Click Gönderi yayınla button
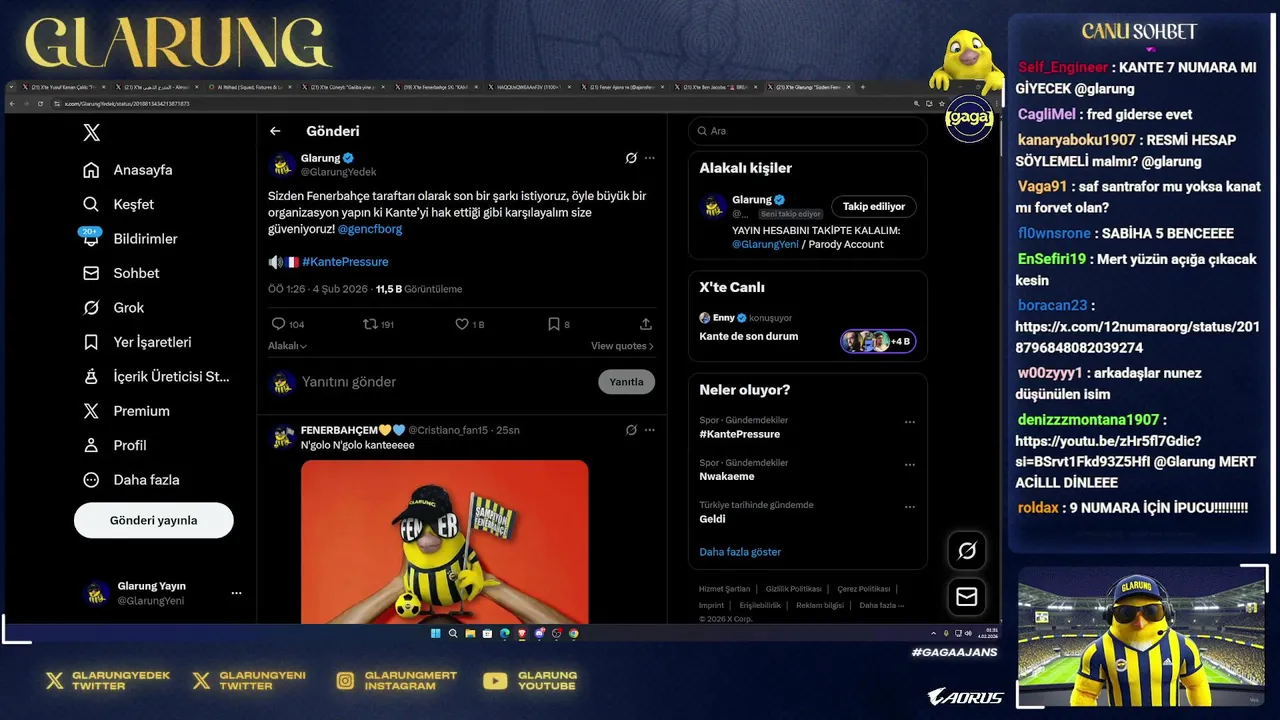 coord(153,520)
